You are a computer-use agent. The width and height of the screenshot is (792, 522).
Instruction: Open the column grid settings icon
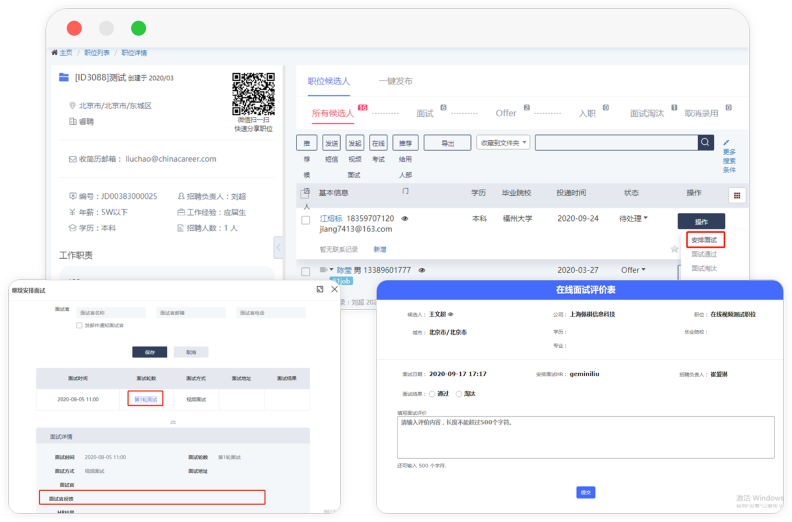(737, 196)
